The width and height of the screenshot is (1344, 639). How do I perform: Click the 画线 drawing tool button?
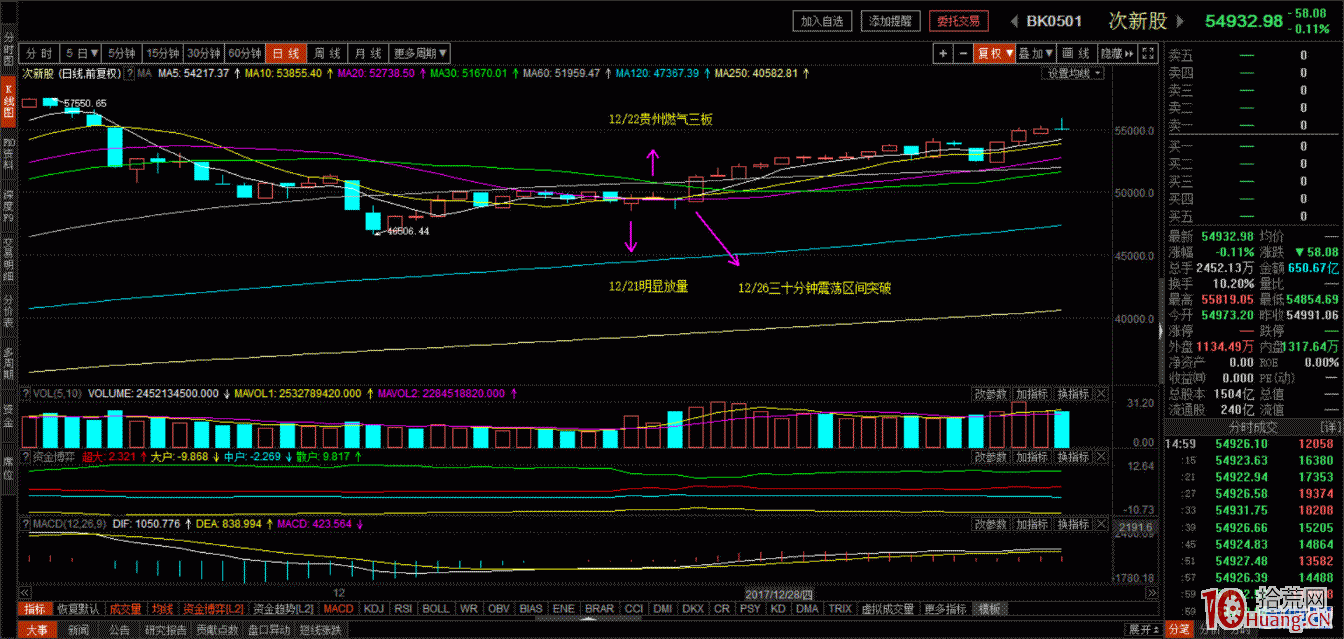coord(1075,53)
